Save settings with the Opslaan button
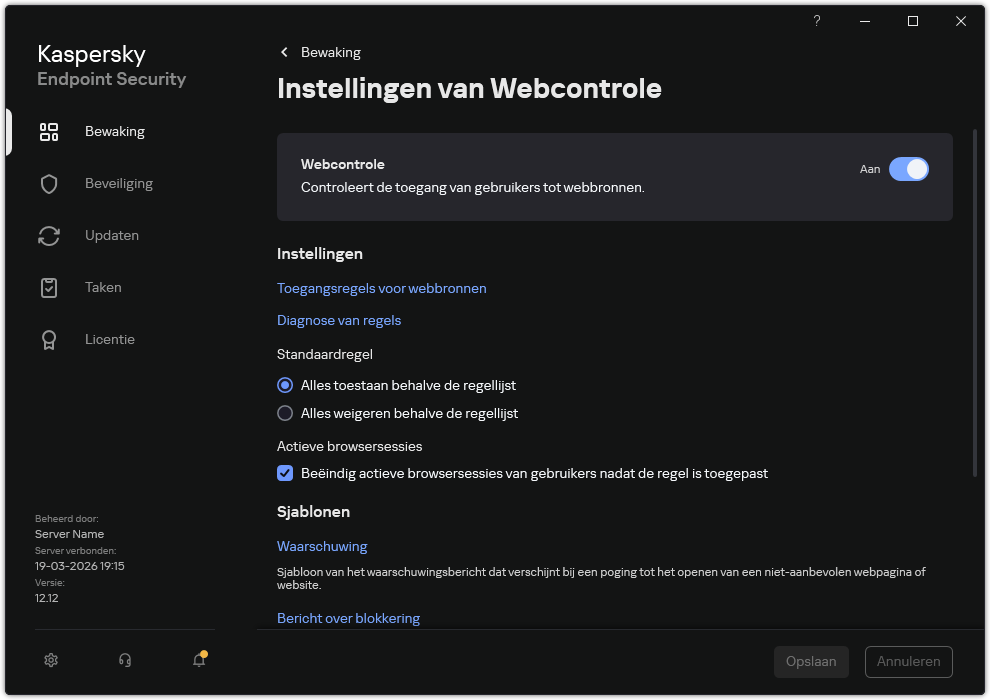990x700 pixels. 811,661
